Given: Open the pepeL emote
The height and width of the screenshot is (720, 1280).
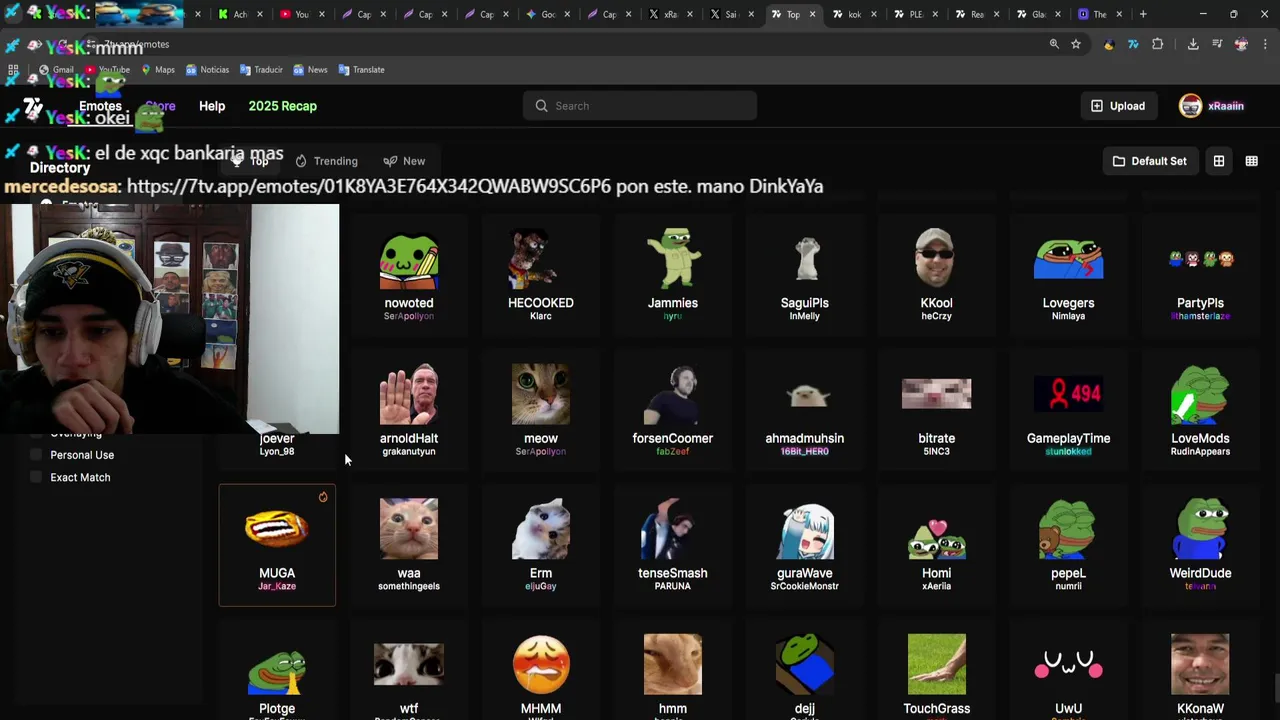Looking at the screenshot, I should (1069, 545).
